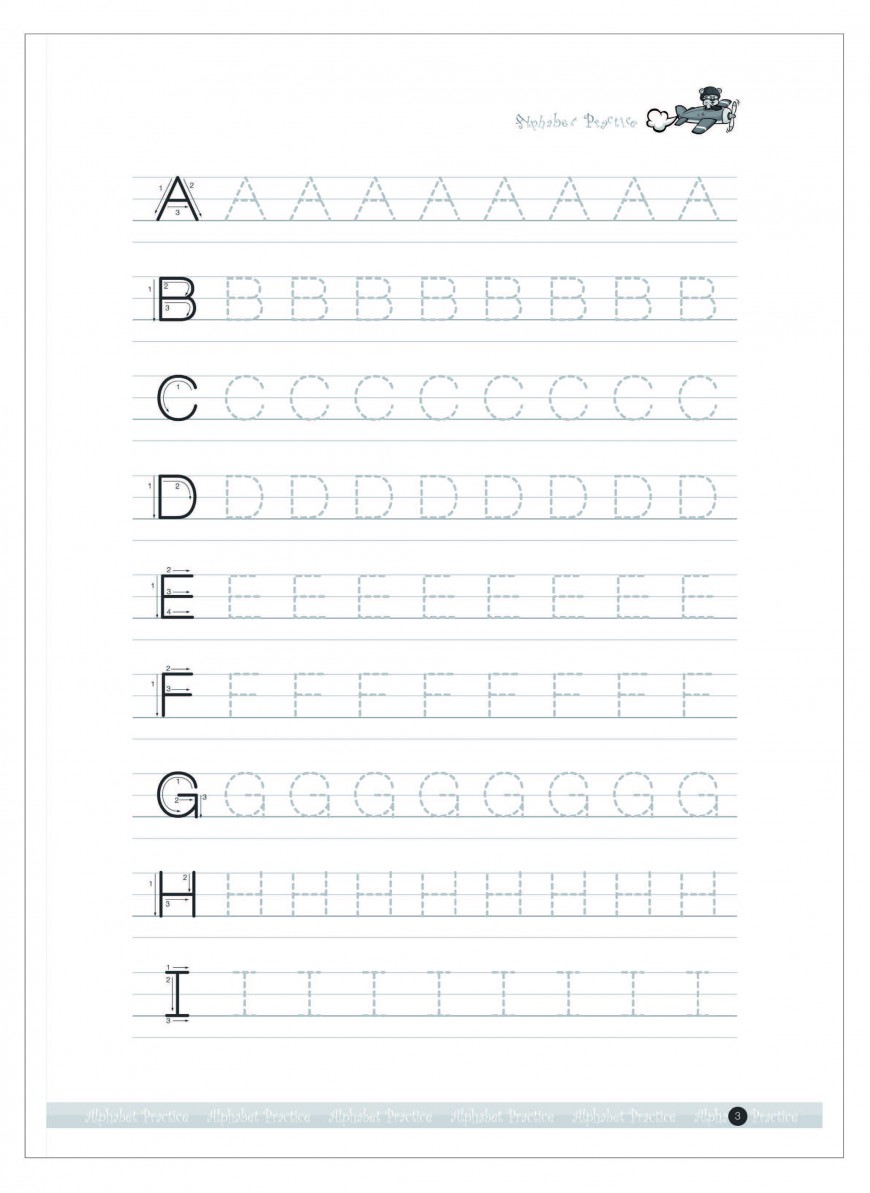This screenshot has width=870, height=1193.
Task: Pick the last dashed letter D in row
Action: (698, 497)
